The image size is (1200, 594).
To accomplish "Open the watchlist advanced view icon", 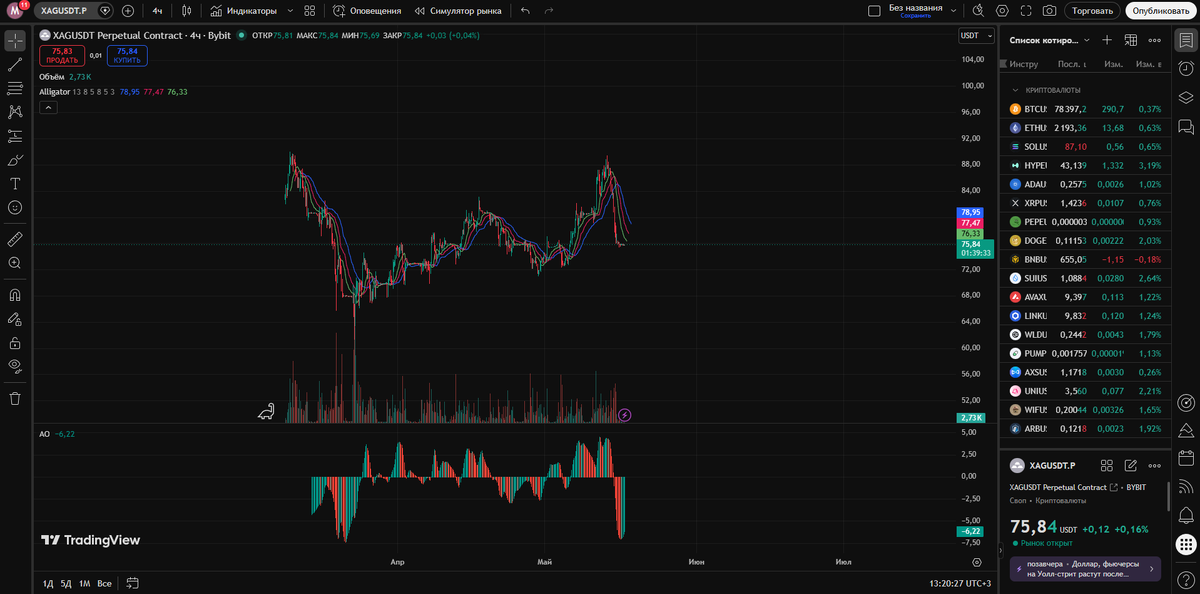I will pos(1131,40).
